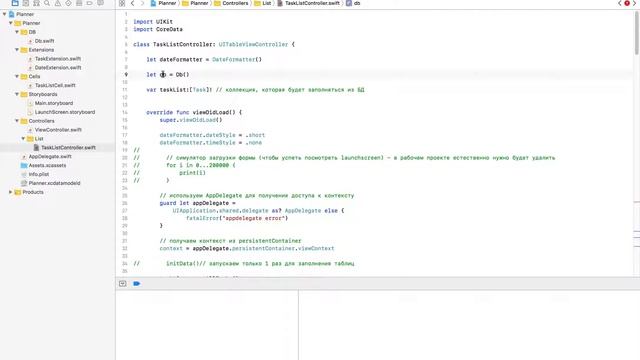Collapse the Extensions folder

point(17,50)
